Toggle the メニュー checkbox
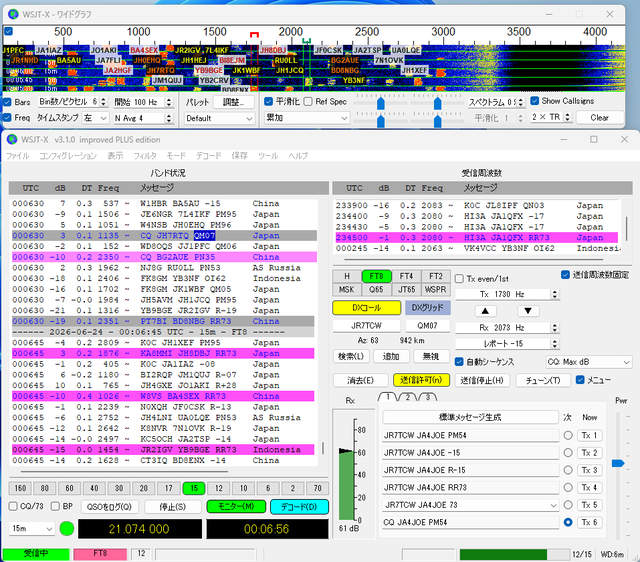640x562 pixels. click(580, 380)
